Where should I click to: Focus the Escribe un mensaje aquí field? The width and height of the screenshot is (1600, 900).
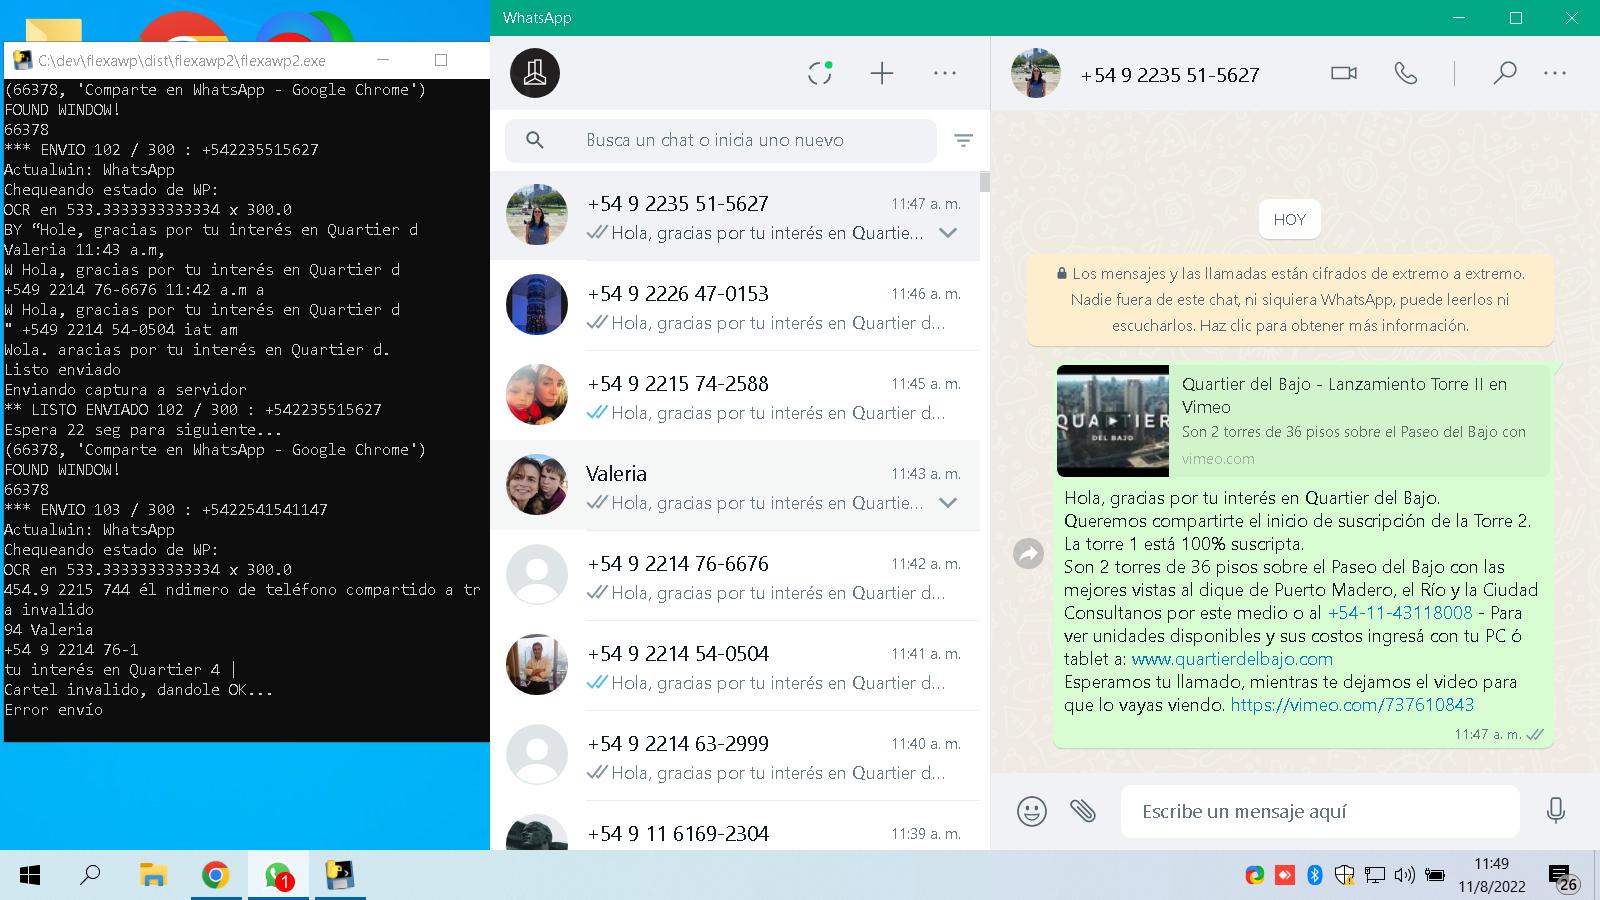[1320, 811]
